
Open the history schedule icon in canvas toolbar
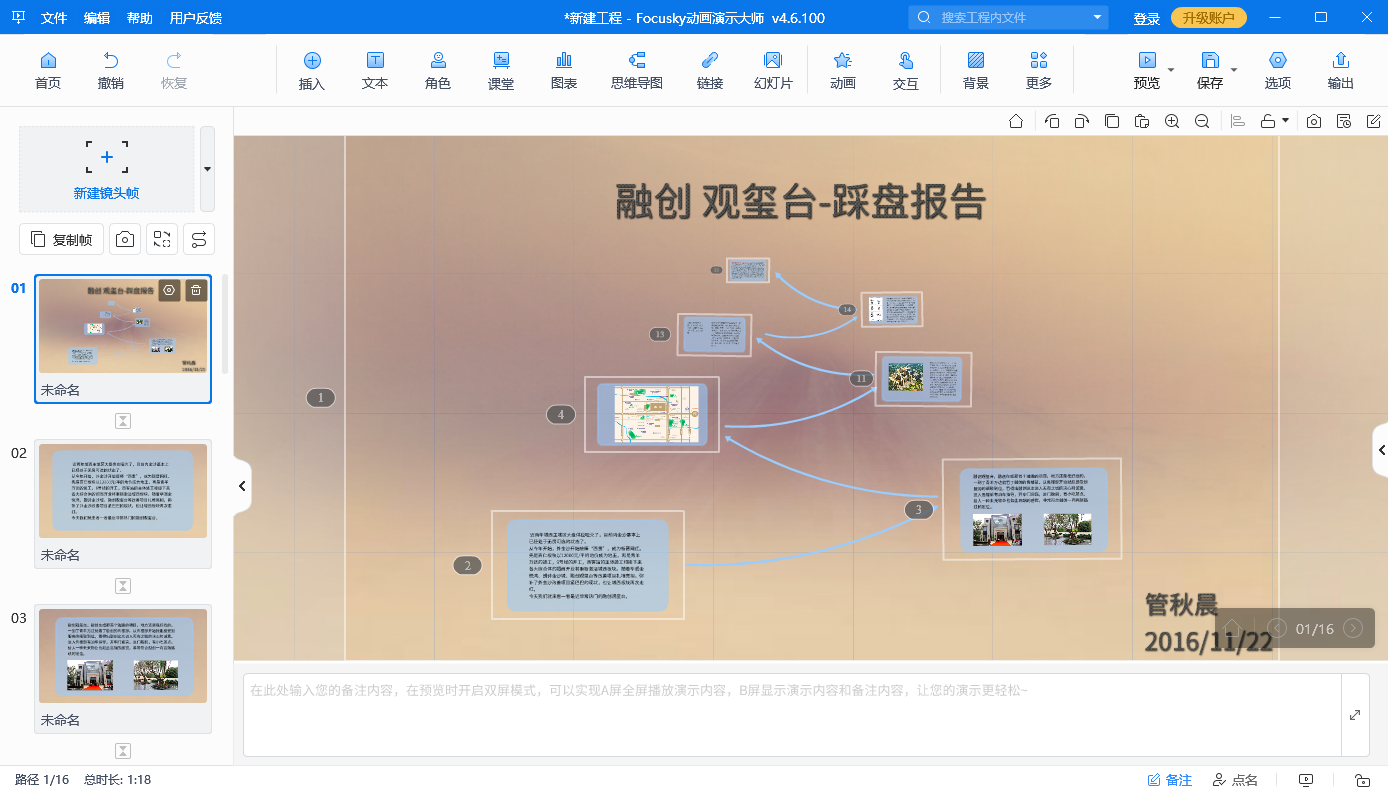pos(1344,121)
